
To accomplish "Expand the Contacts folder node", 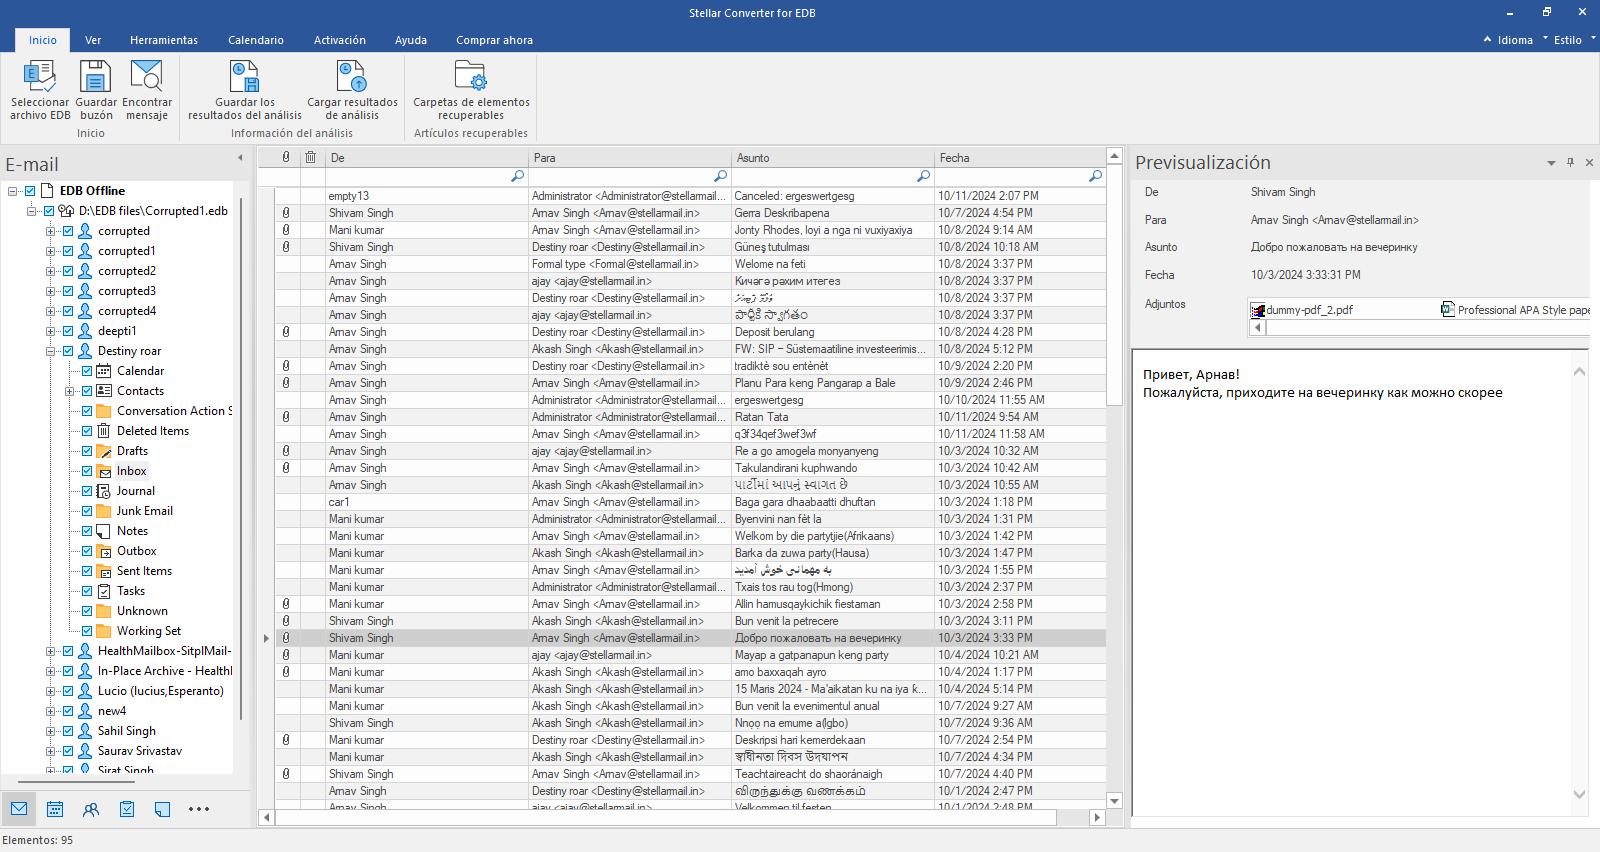I will point(69,391).
